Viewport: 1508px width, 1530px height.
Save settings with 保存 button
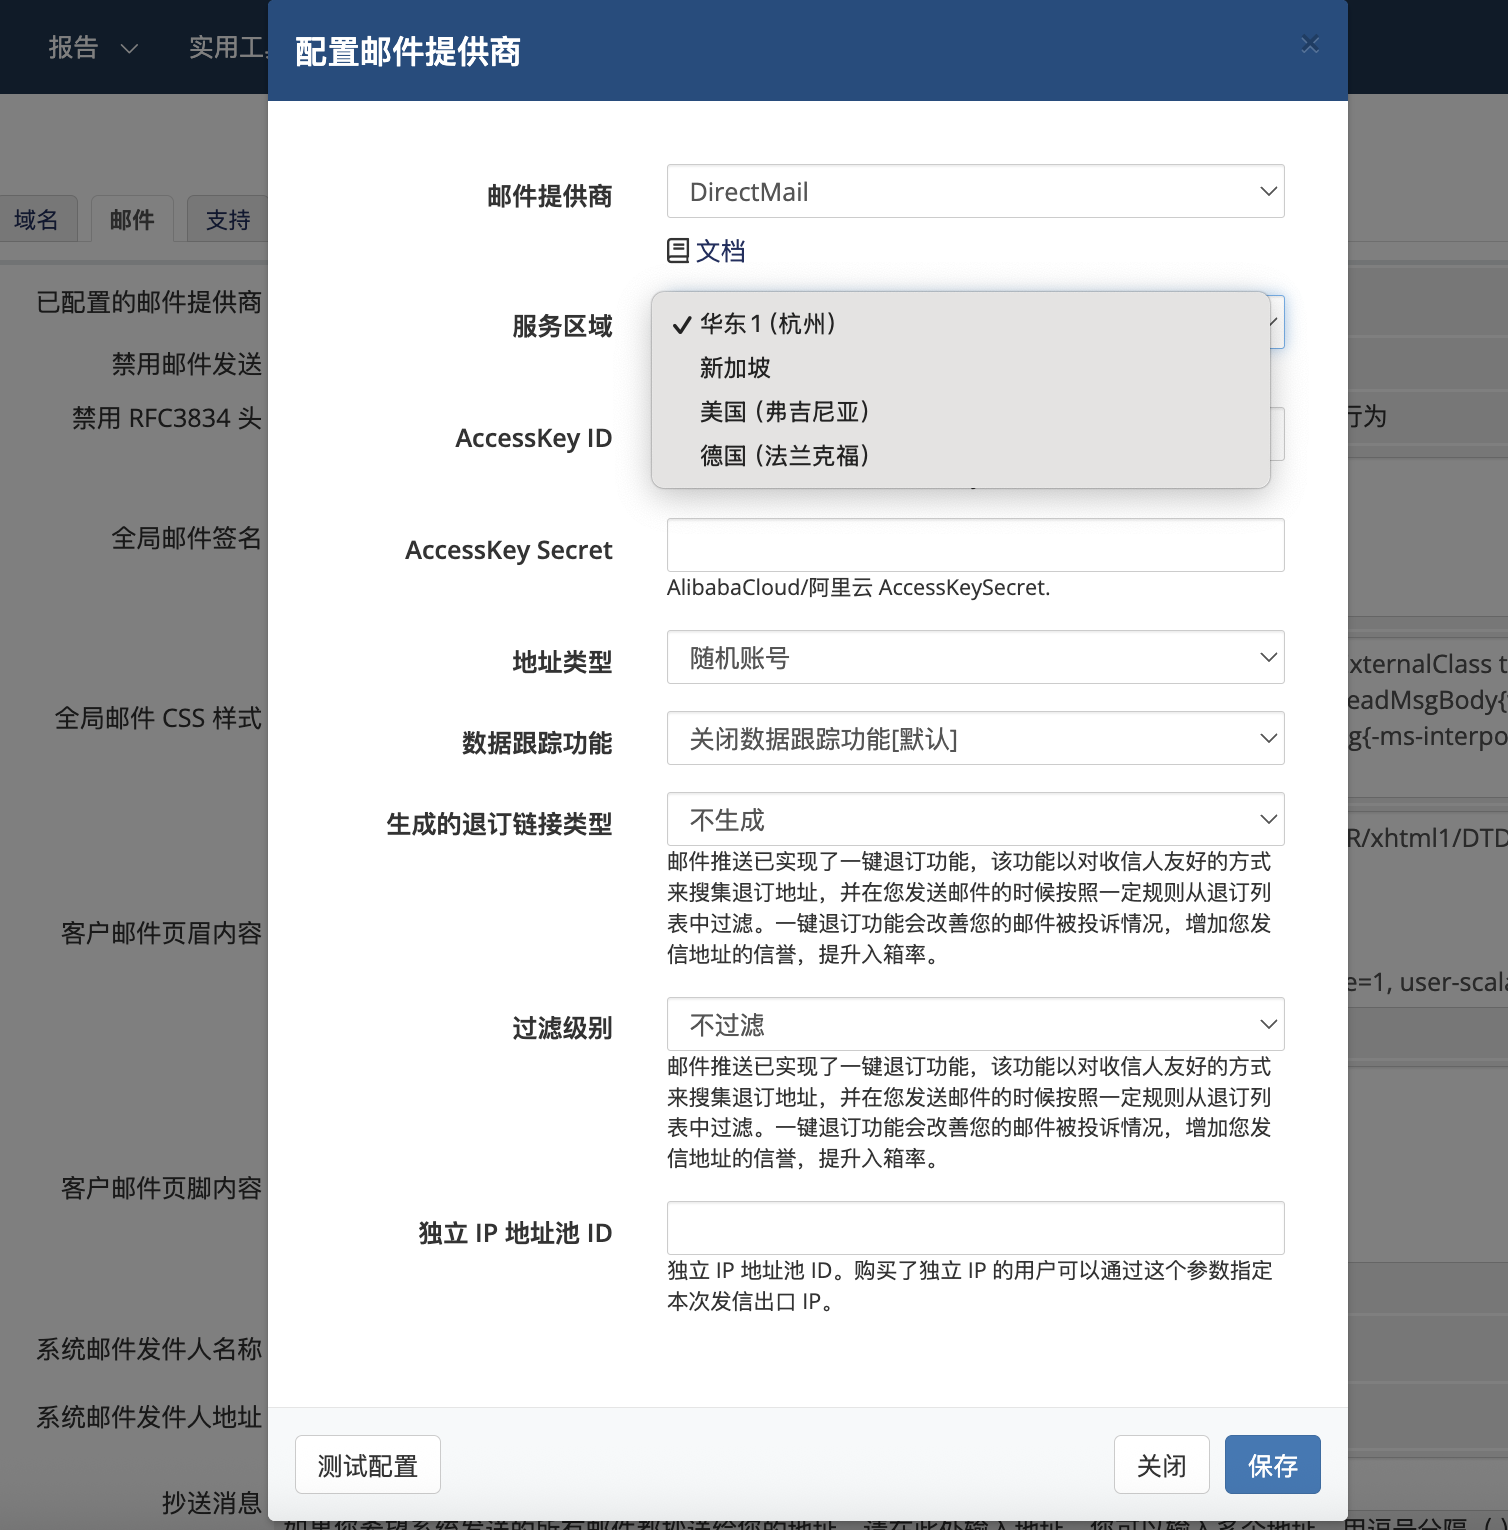1272,1465
